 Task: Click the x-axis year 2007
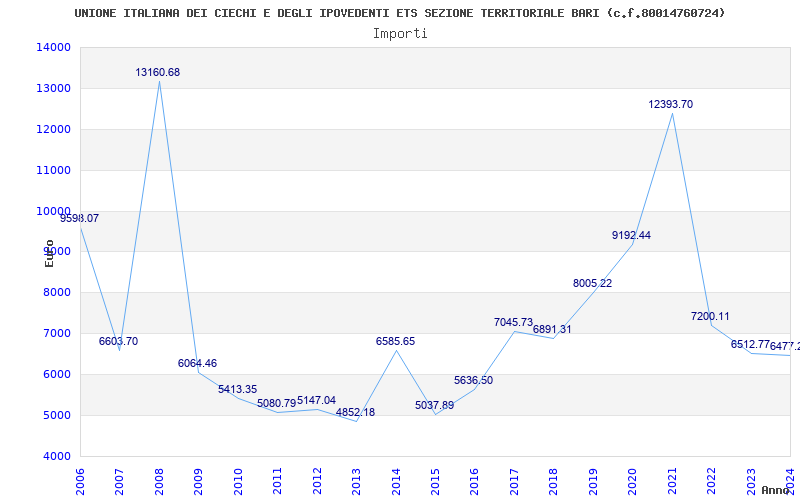tap(119, 482)
